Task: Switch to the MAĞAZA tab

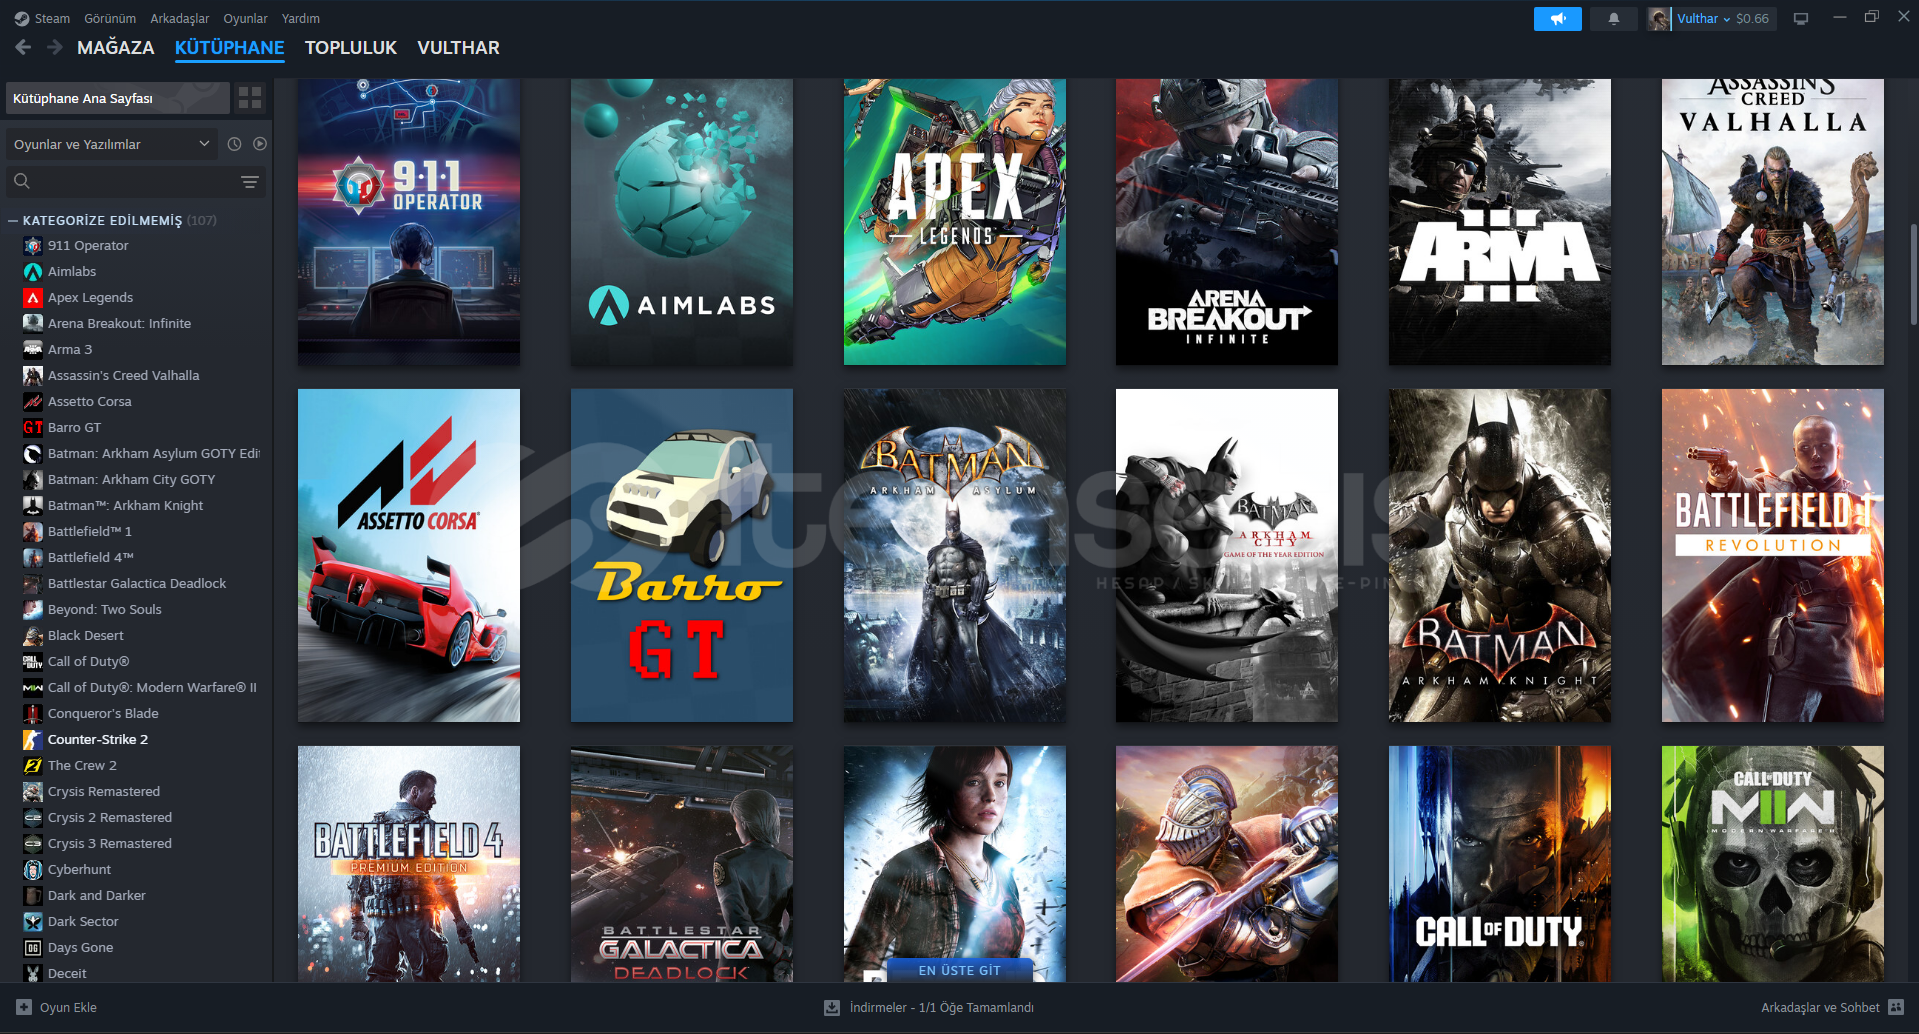Action: 116,48
